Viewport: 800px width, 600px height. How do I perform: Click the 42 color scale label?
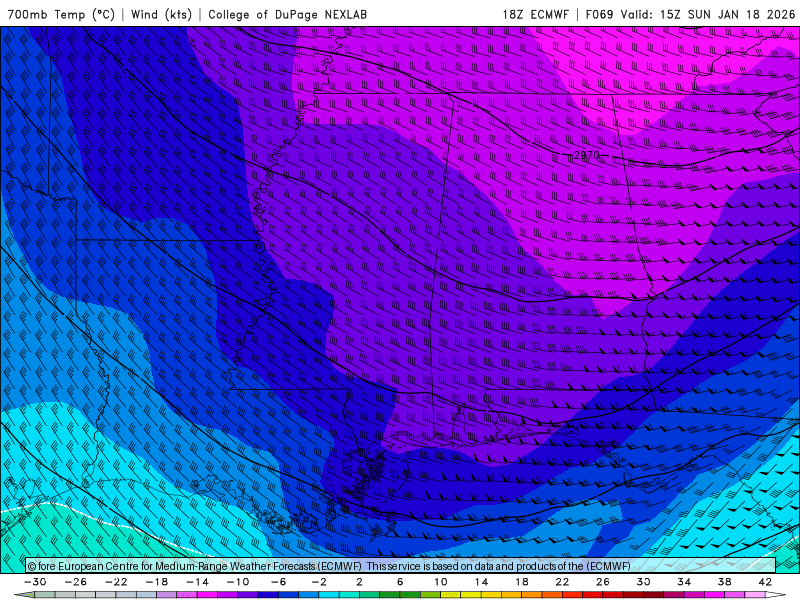click(765, 582)
